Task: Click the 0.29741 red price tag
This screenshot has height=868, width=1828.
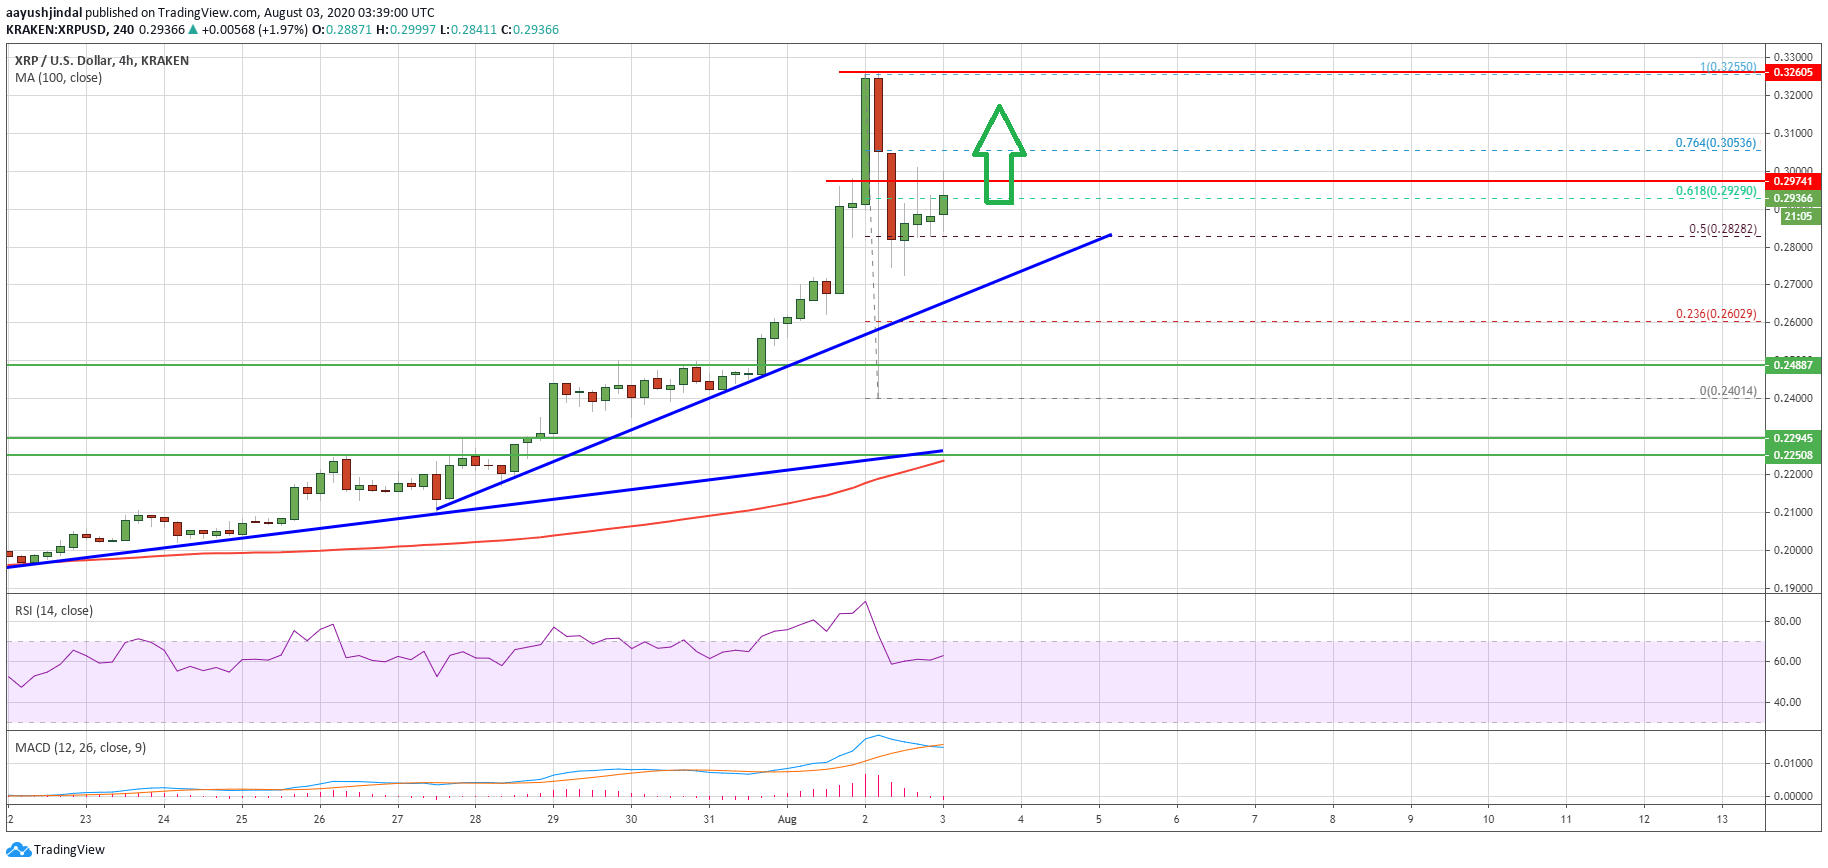Action: [x=1793, y=181]
